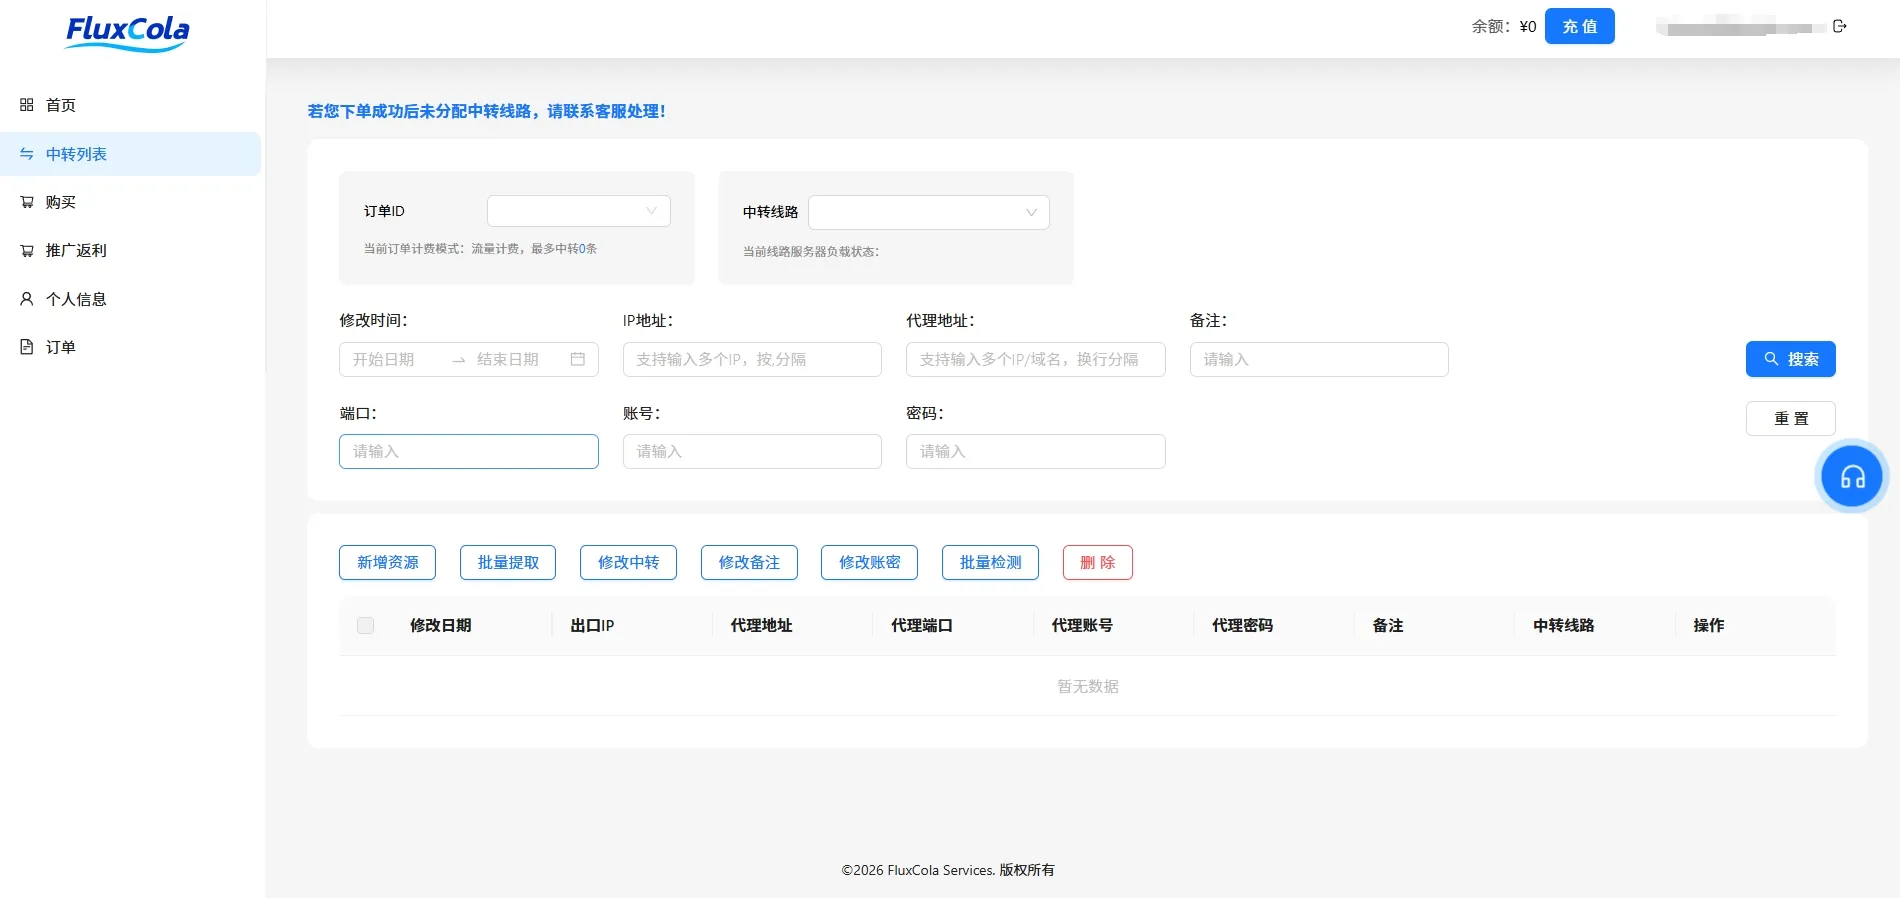Screen dimensions: 1900x898
Task: Click the cart icon beside 购买
Action: tap(27, 202)
